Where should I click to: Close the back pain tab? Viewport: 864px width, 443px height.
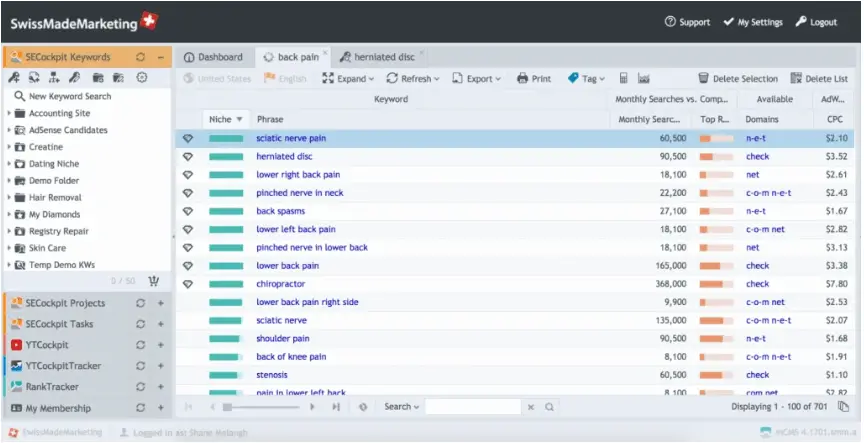pos(325,53)
